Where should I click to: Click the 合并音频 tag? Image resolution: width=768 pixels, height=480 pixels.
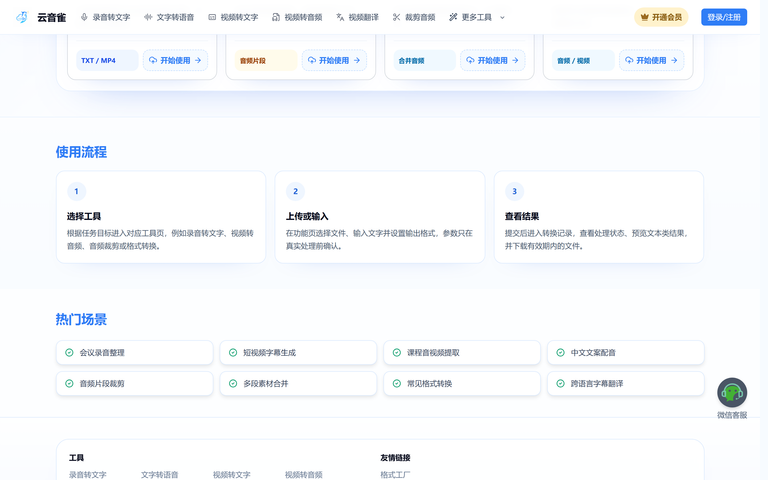425,60
